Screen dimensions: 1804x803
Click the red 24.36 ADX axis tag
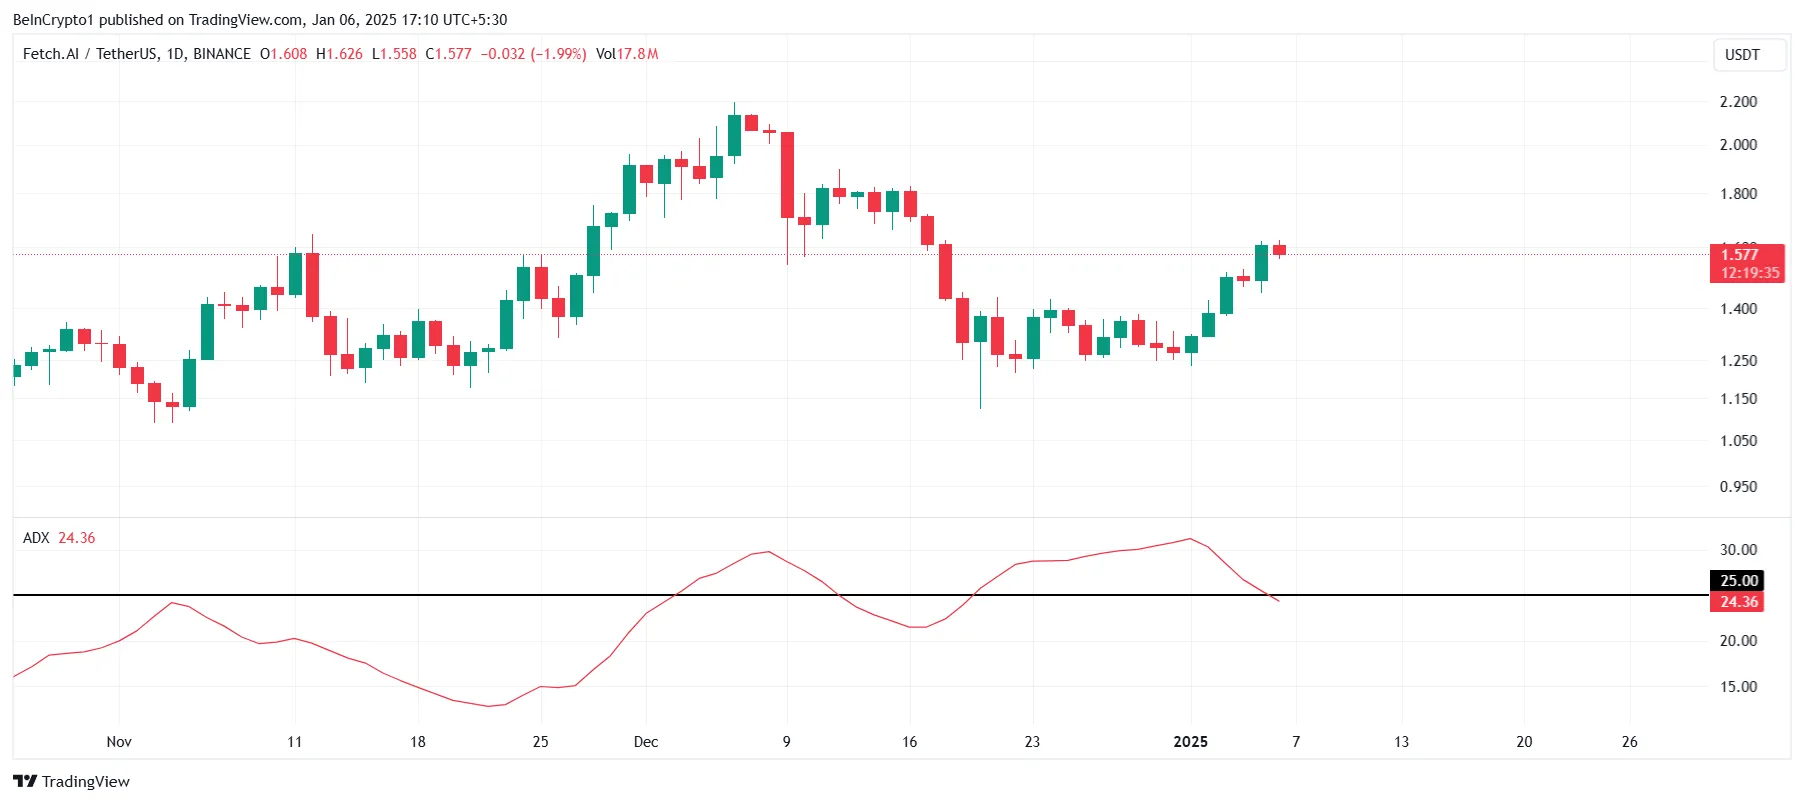point(1739,601)
